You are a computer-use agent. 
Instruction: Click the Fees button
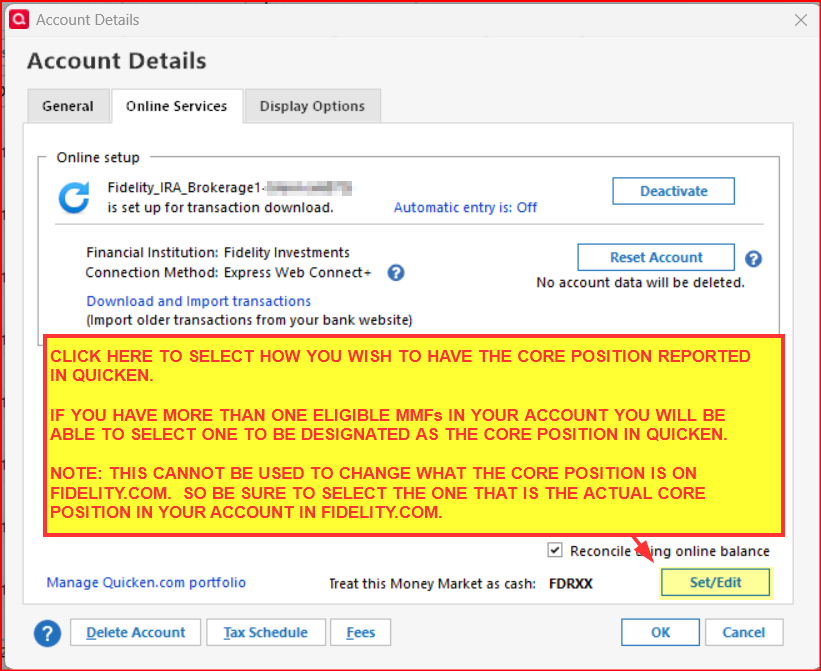(x=361, y=632)
